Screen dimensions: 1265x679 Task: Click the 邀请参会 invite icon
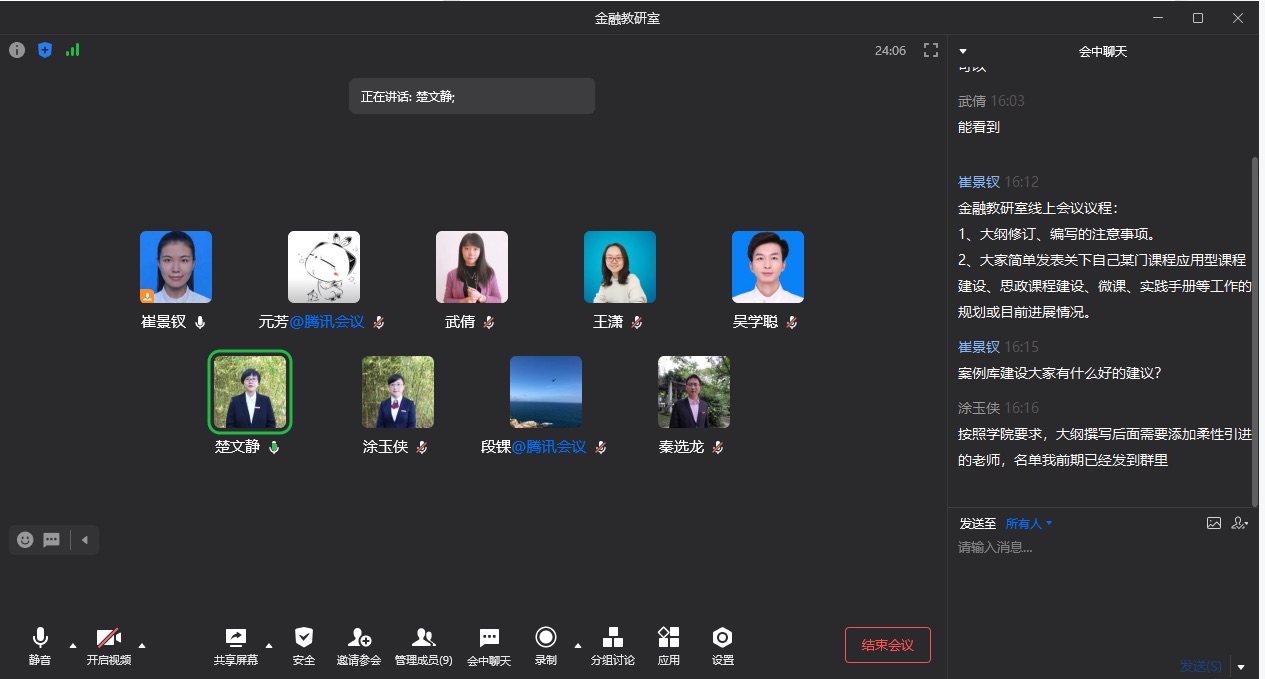[359, 645]
